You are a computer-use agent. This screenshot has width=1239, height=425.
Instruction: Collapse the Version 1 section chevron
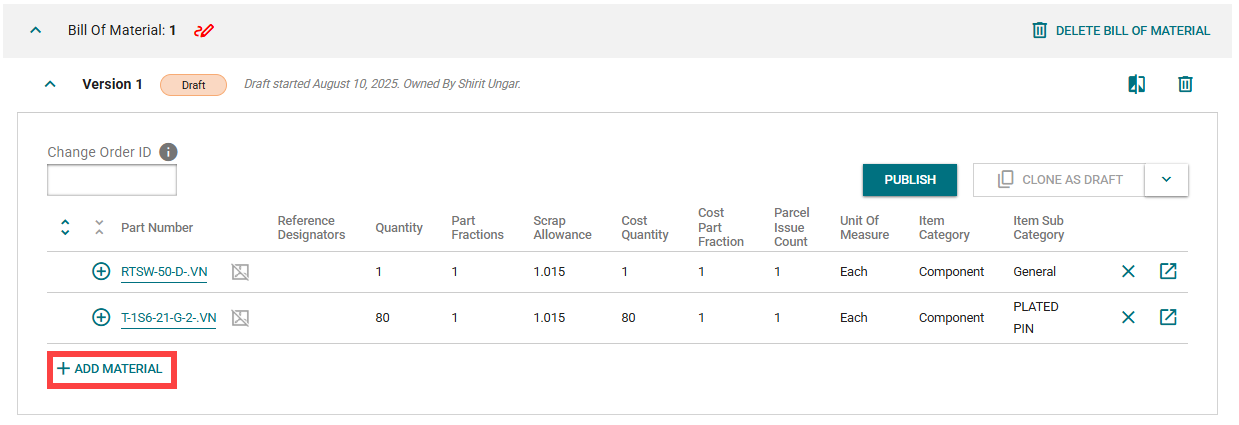(x=50, y=84)
